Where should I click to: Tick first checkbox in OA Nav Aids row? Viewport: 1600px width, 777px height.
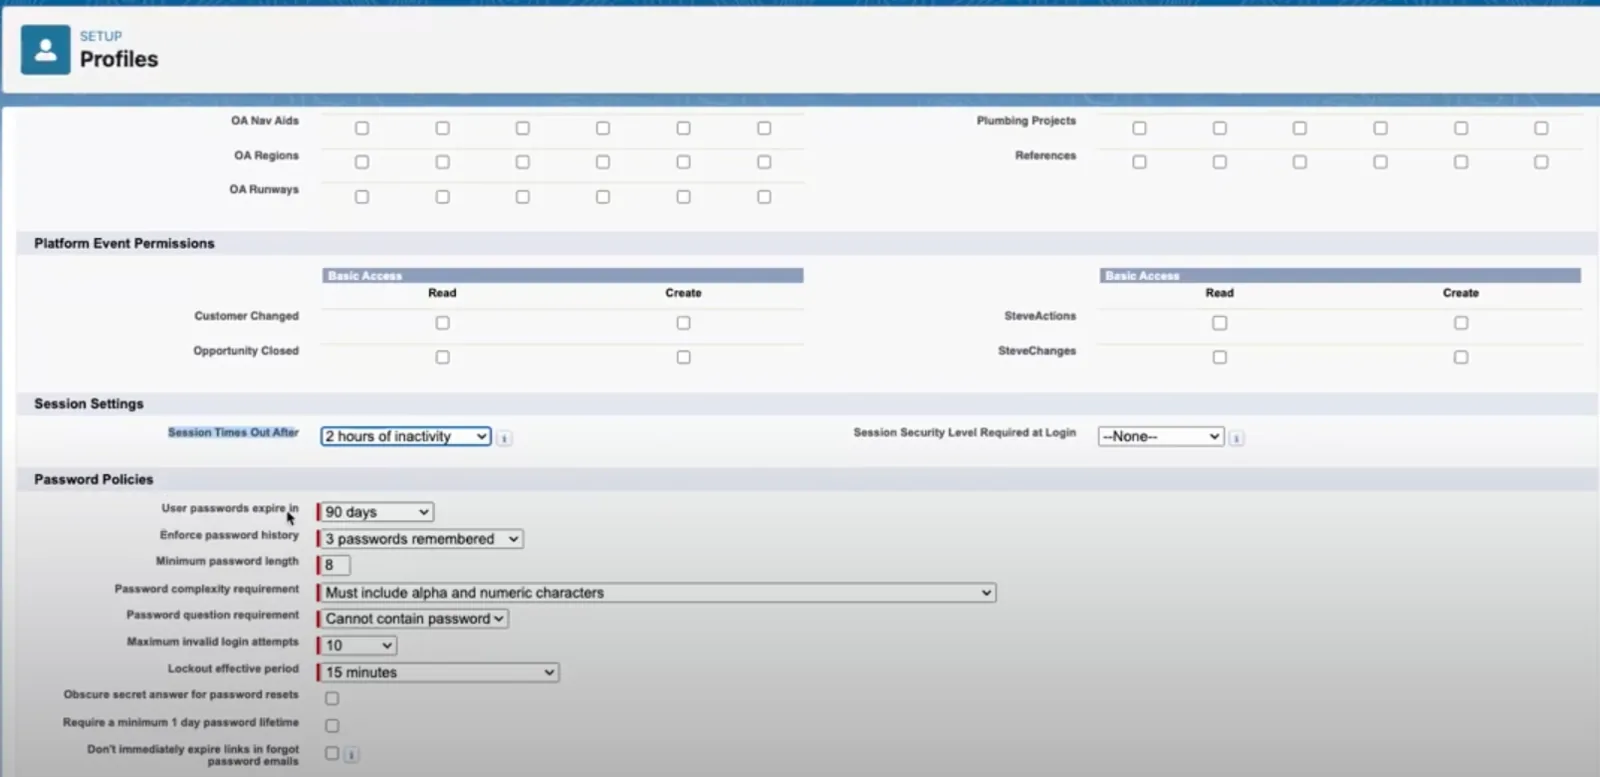pyautogui.click(x=362, y=128)
